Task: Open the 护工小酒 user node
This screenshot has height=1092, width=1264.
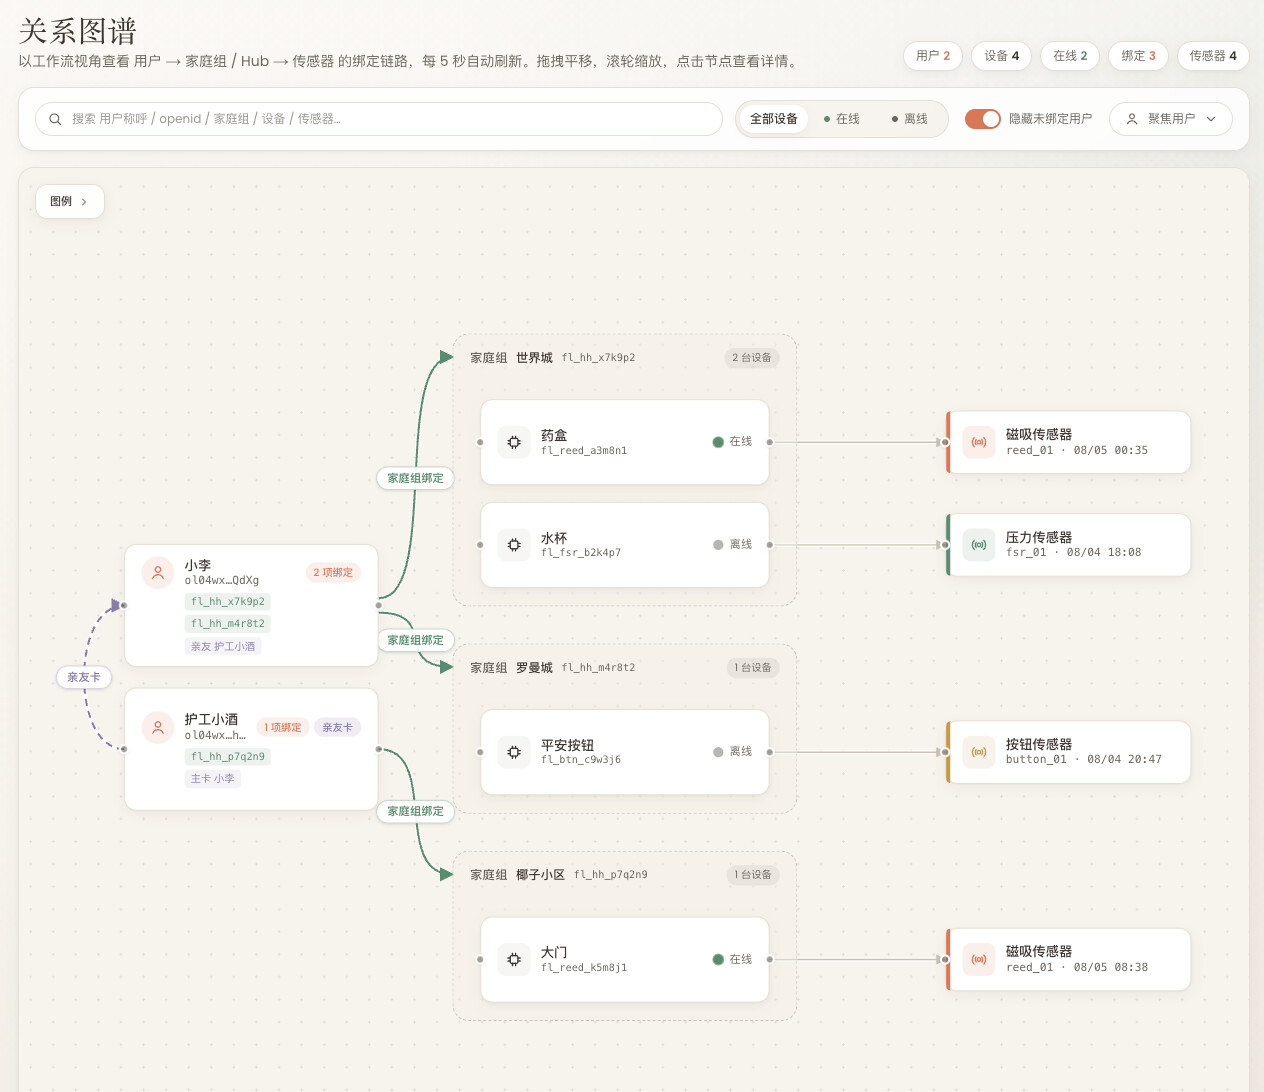Action: click(x=251, y=749)
